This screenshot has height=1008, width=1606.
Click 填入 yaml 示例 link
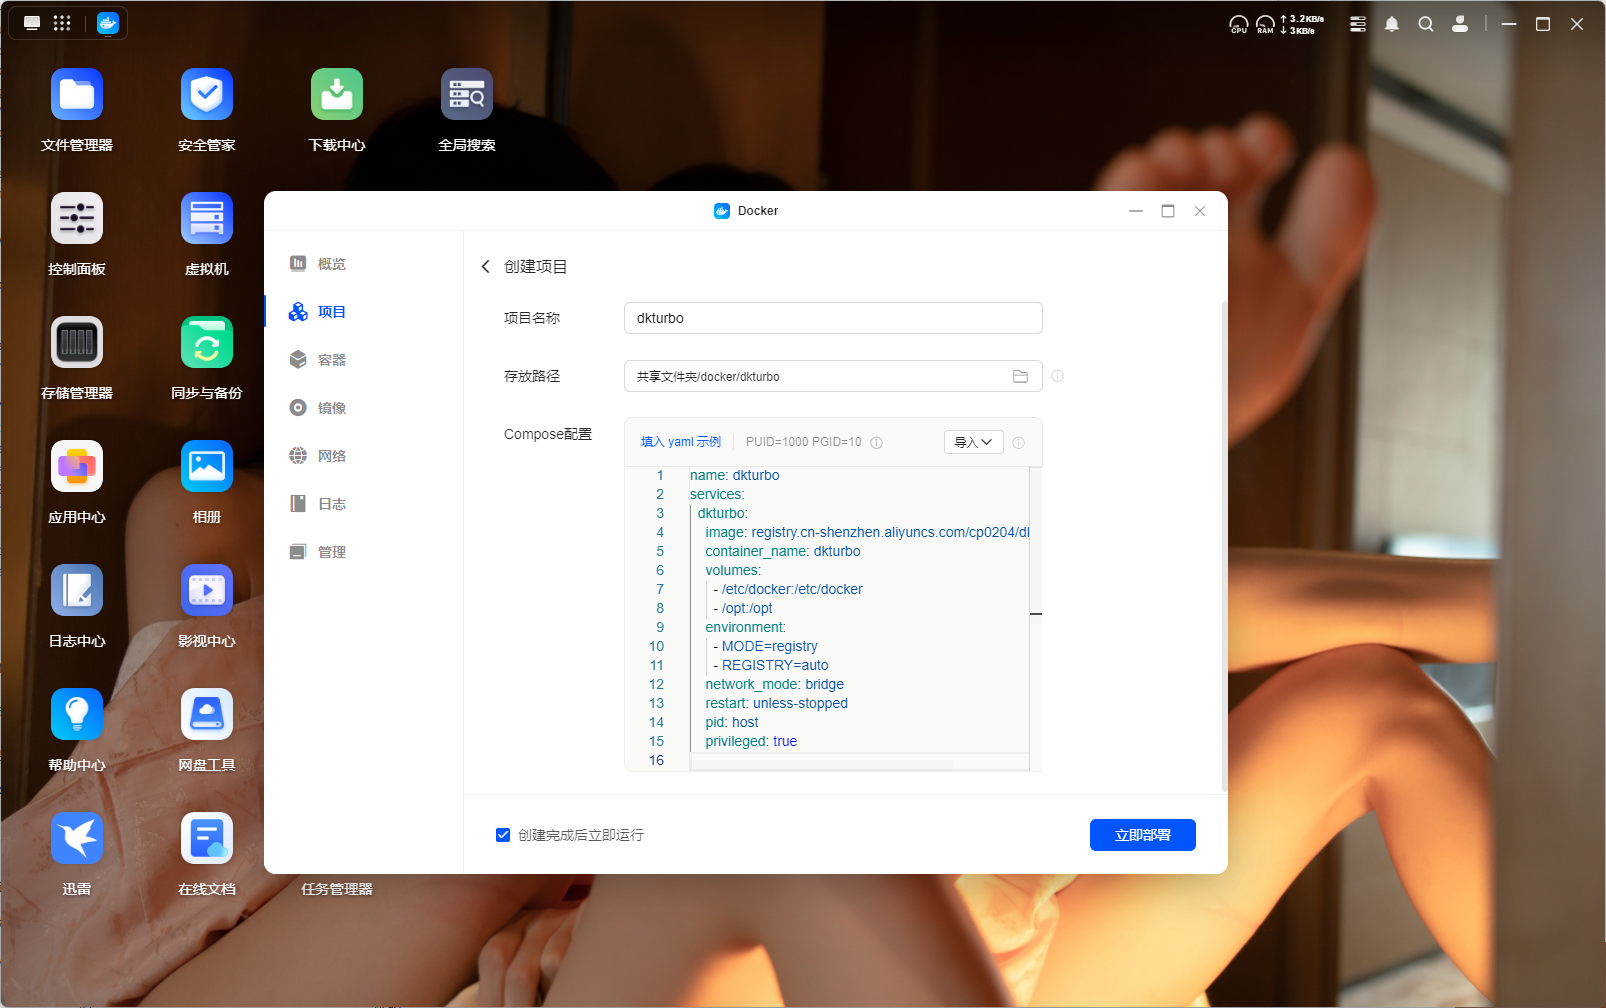pos(680,442)
